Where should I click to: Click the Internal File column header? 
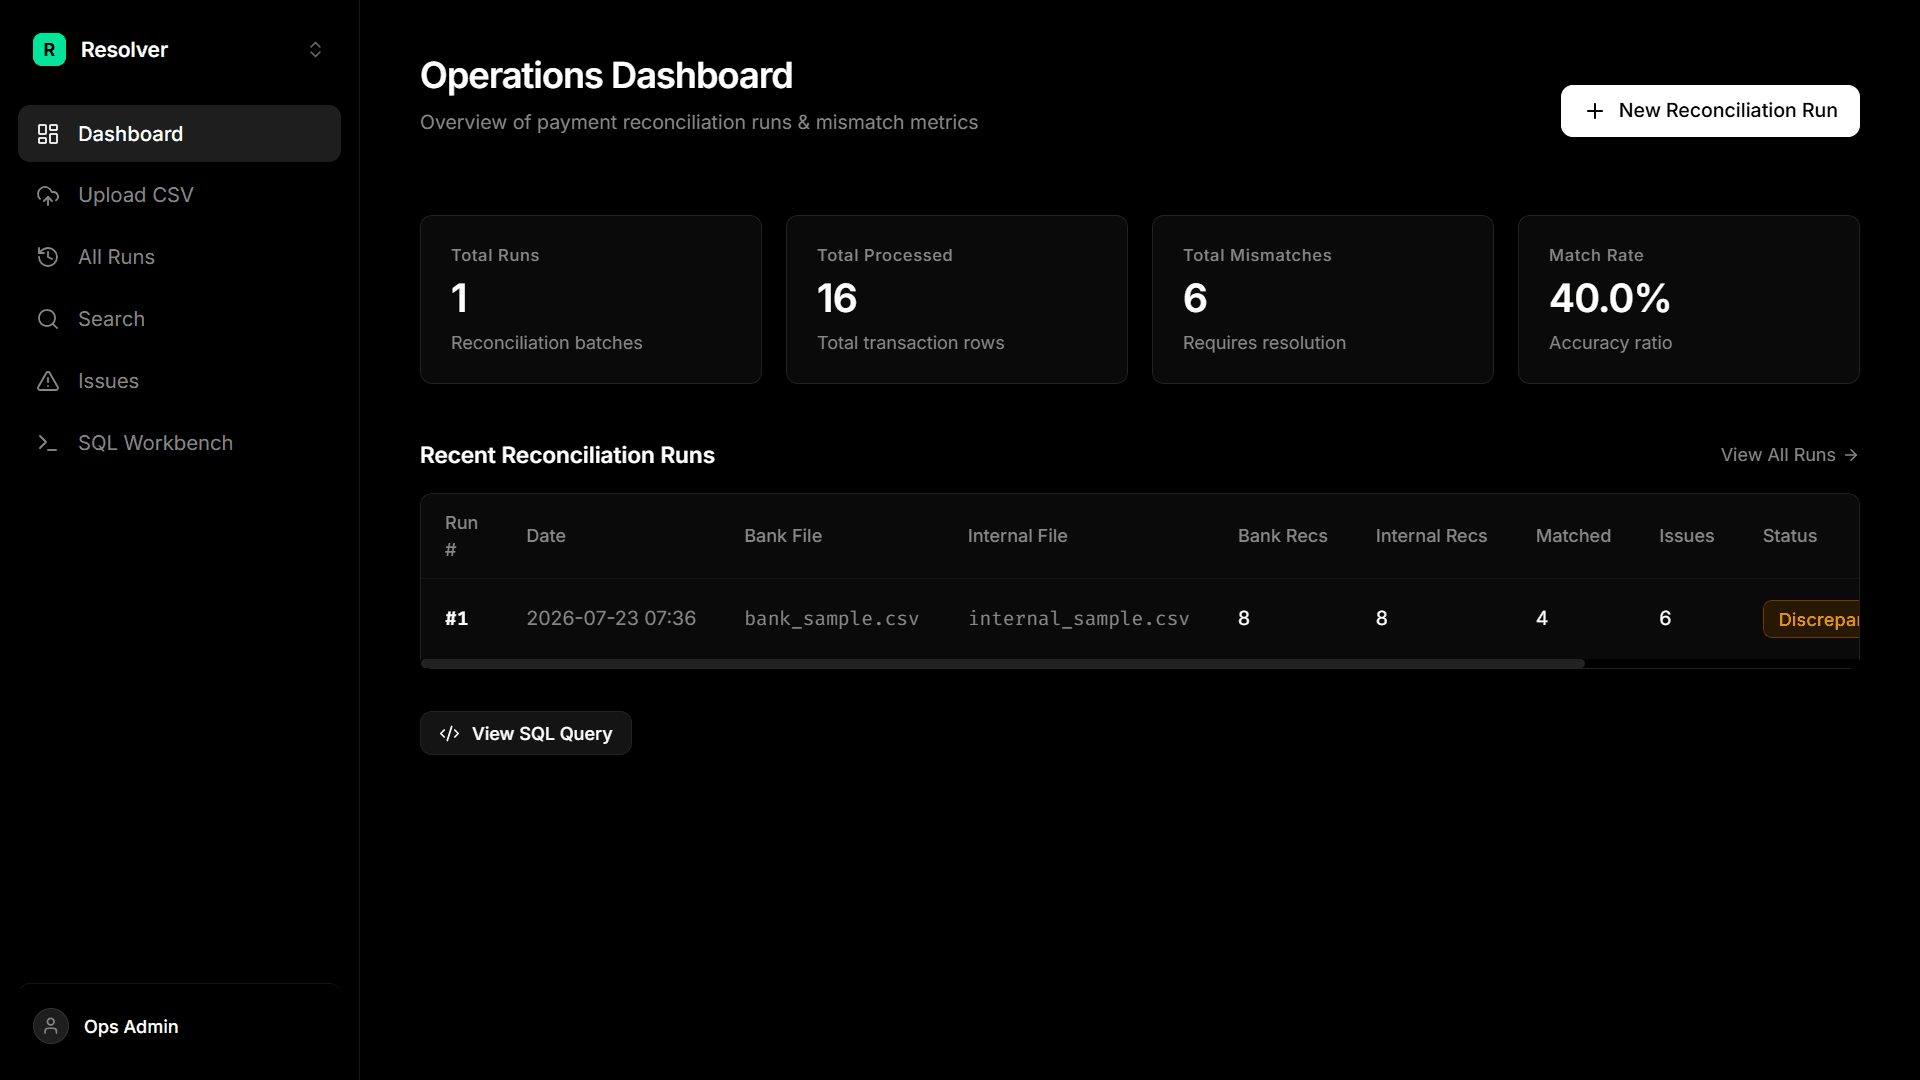point(1017,536)
